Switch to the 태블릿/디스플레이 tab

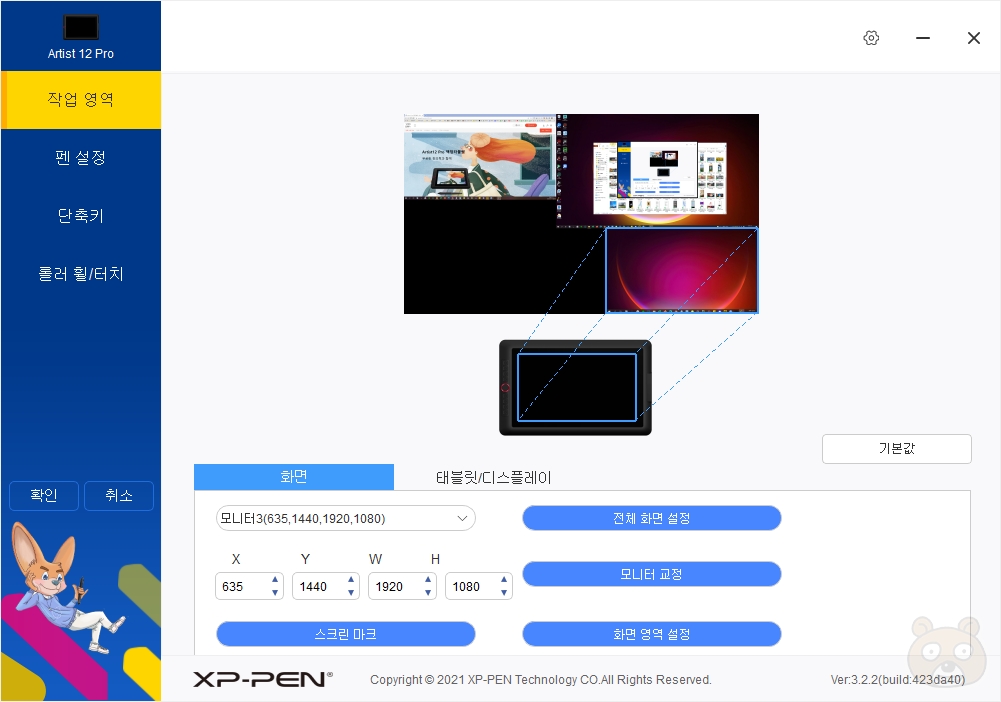(x=493, y=477)
